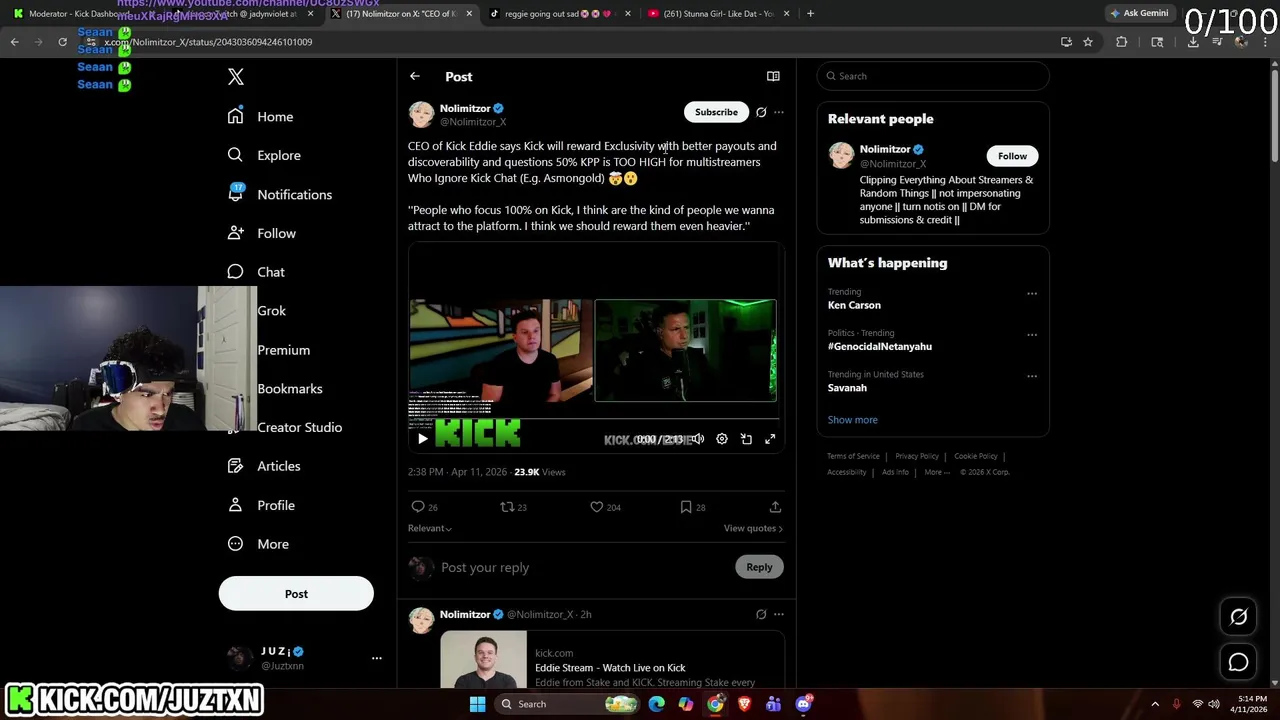
Task: Click Grok icon on the 2h reply
Action: (761, 614)
